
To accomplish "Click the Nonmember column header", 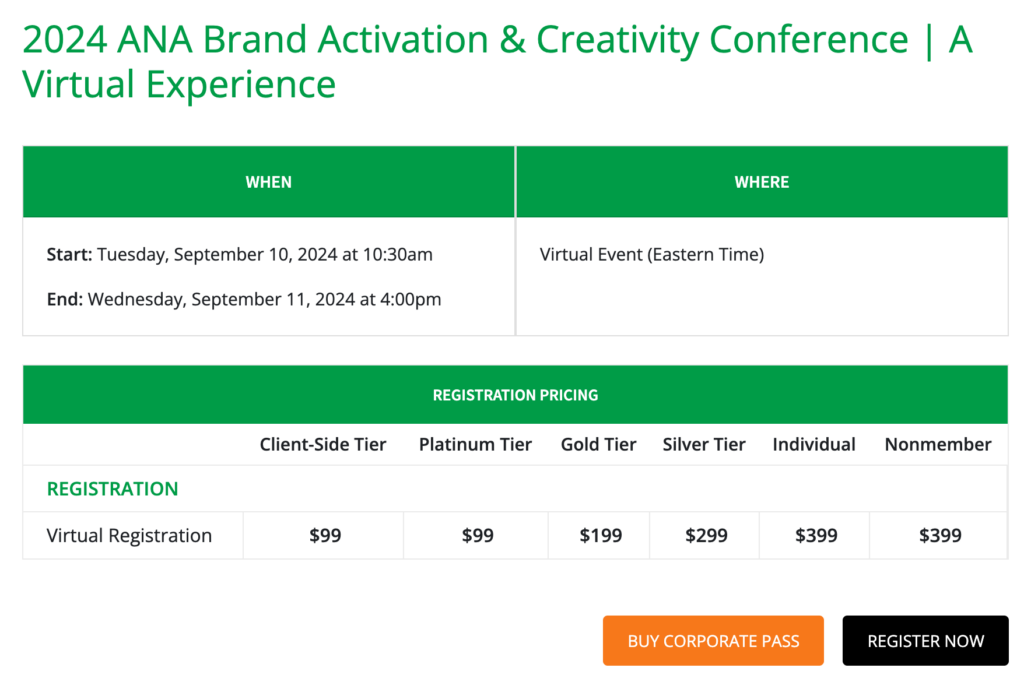I will (938, 445).
